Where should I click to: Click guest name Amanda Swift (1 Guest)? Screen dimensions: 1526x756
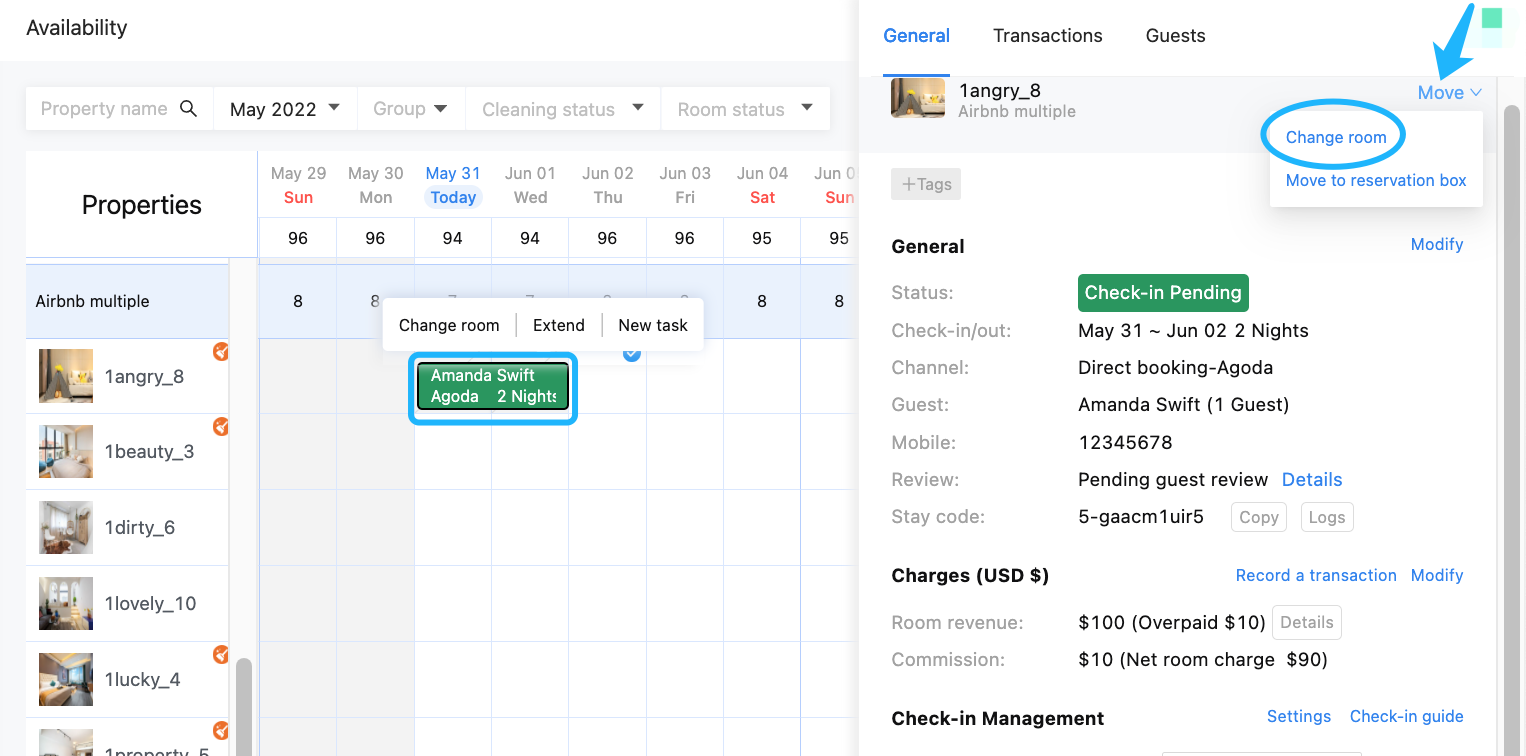(x=1183, y=405)
